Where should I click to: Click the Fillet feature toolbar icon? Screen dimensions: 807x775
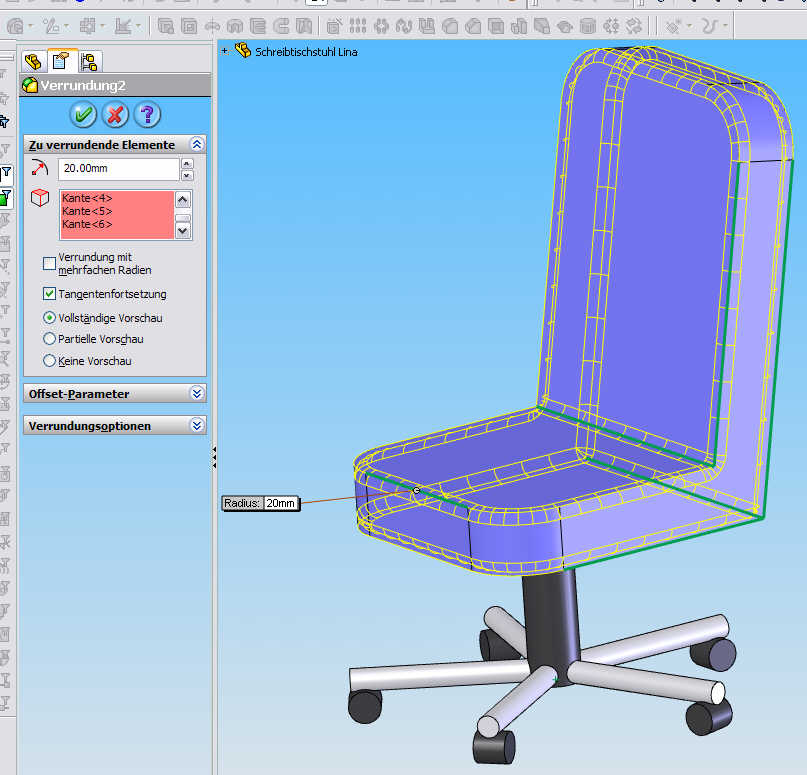450,26
